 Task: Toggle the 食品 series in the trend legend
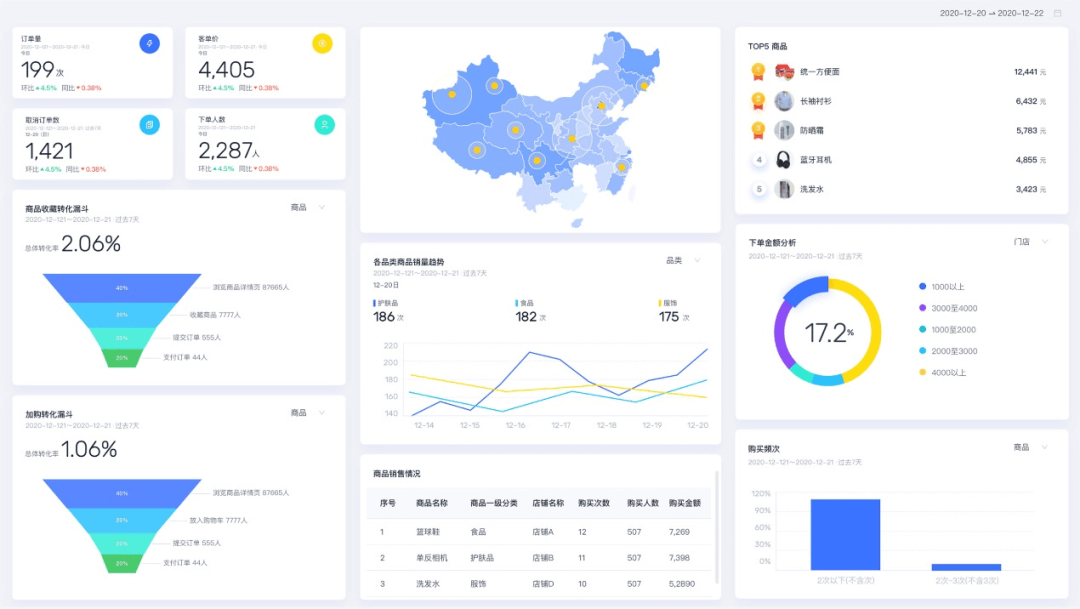pos(525,303)
